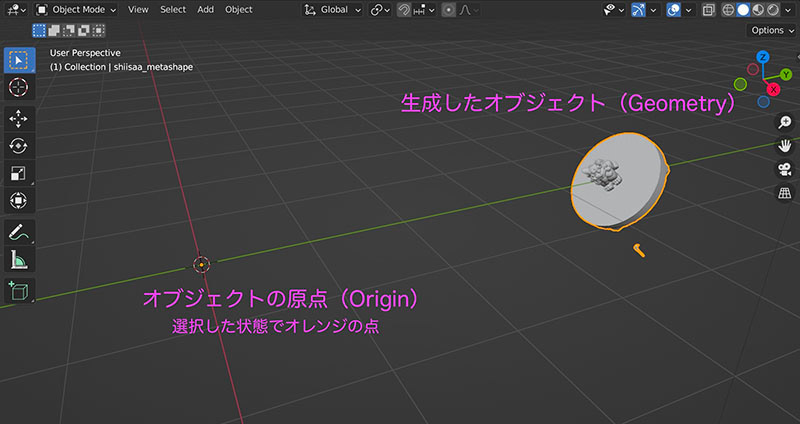Open proportional editing falloff dropdown
This screenshot has height=424, width=800.
pyautogui.click(x=468, y=10)
